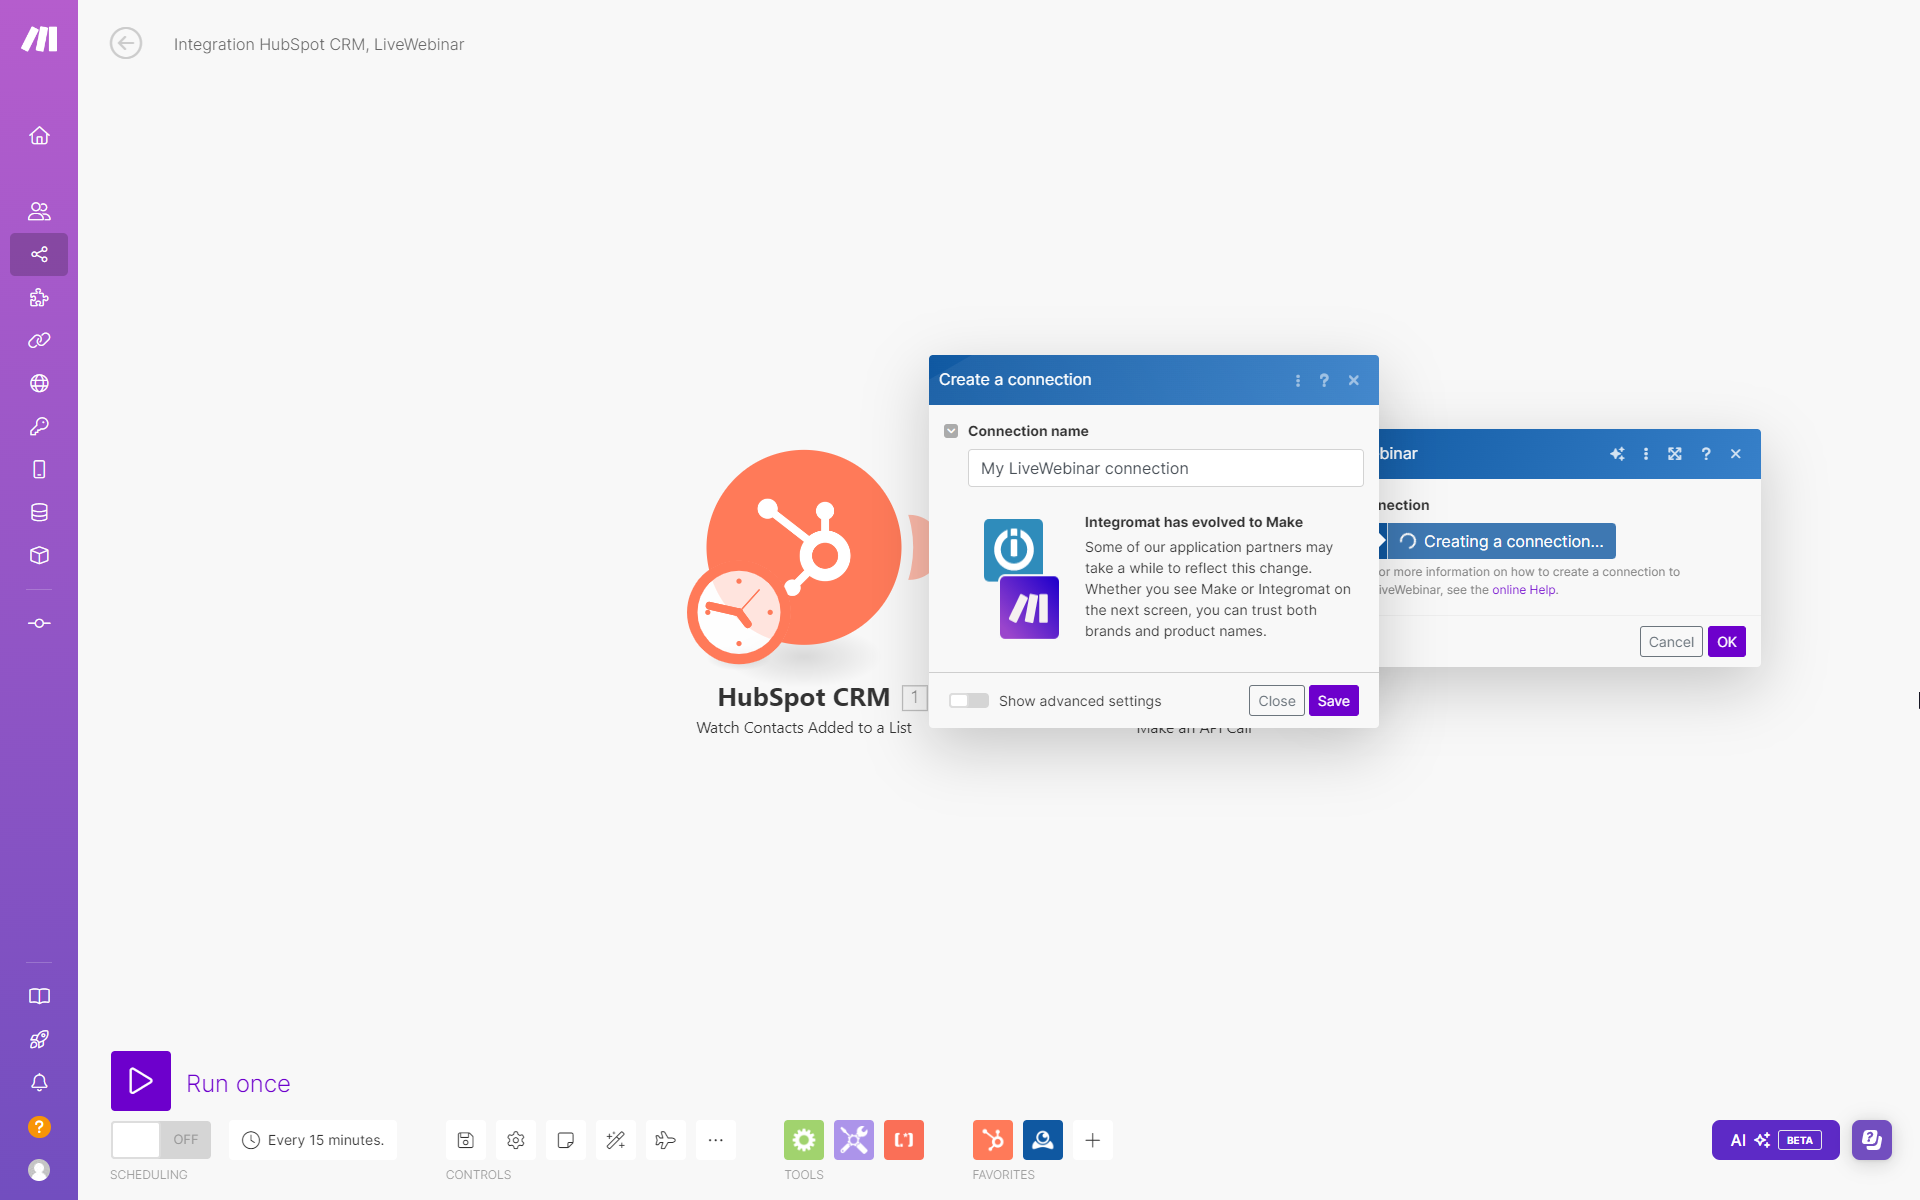Click the auto-align magic wand icon
Viewport: 1920px width, 1200px height.
616,1140
